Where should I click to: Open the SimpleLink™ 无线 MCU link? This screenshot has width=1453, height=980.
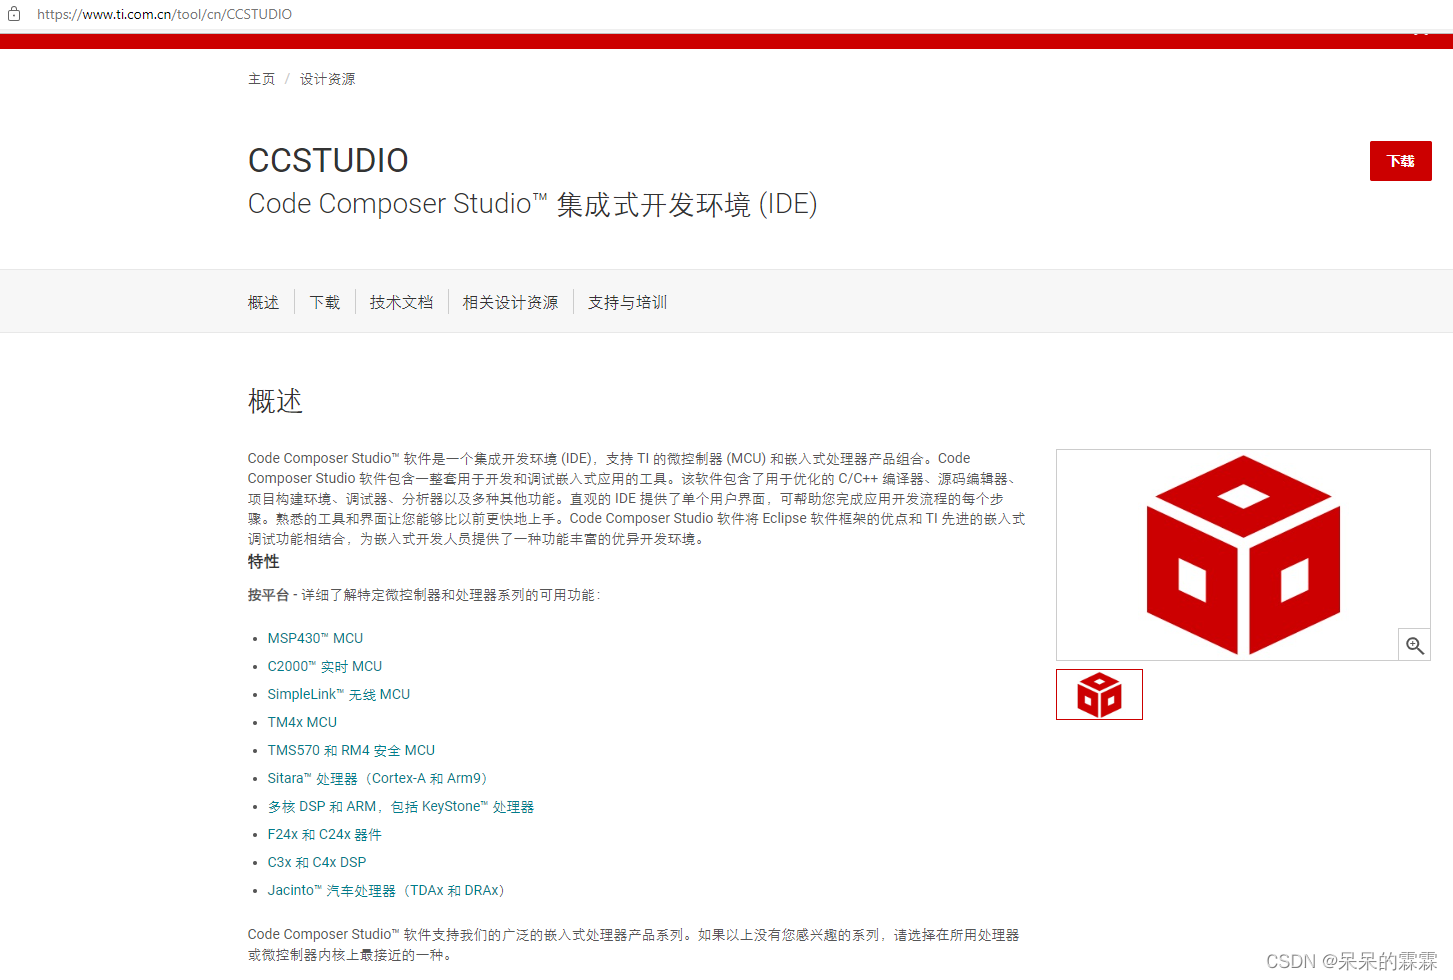coord(338,693)
